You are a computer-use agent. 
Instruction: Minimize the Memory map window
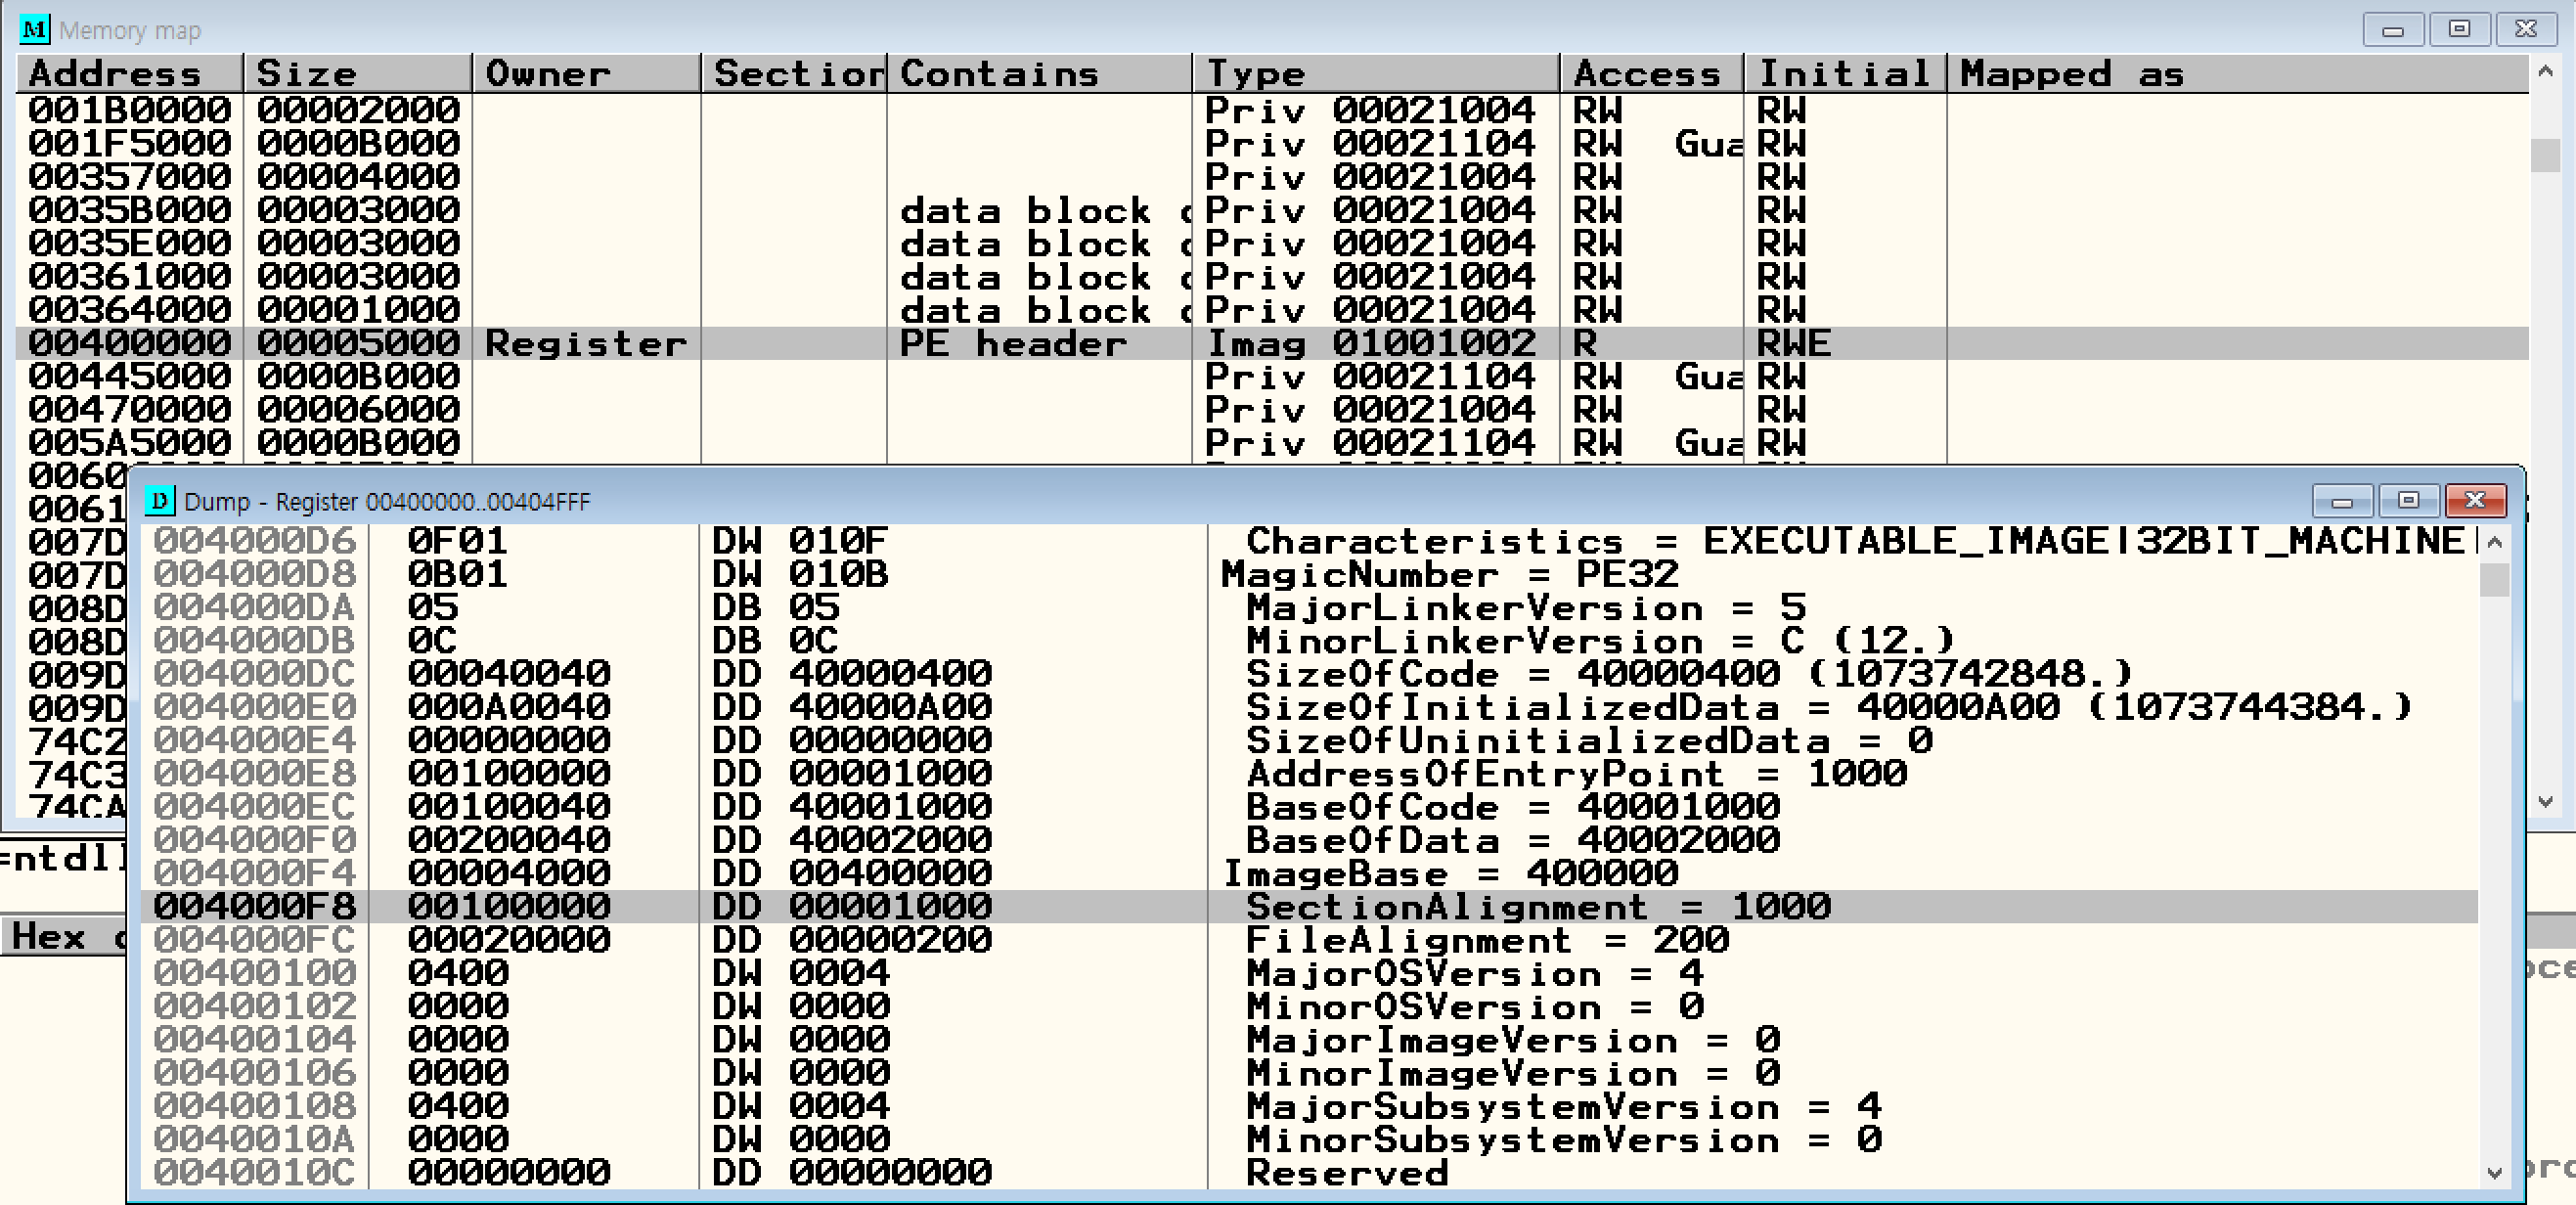(x=2392, y=29)
